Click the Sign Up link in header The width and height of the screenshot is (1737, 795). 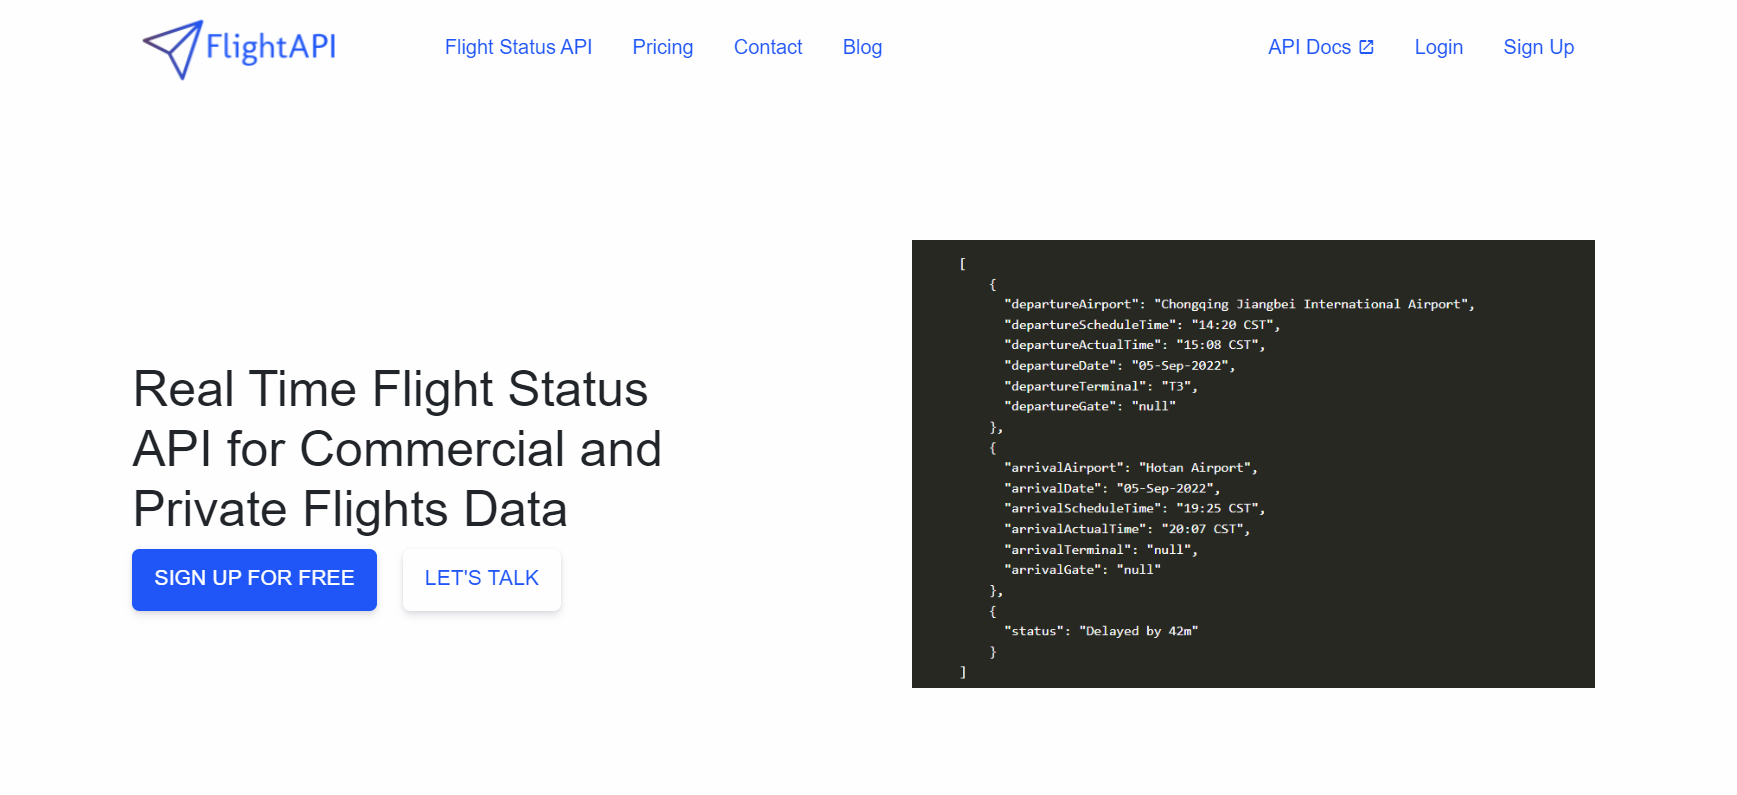[x=1538, y=47]
